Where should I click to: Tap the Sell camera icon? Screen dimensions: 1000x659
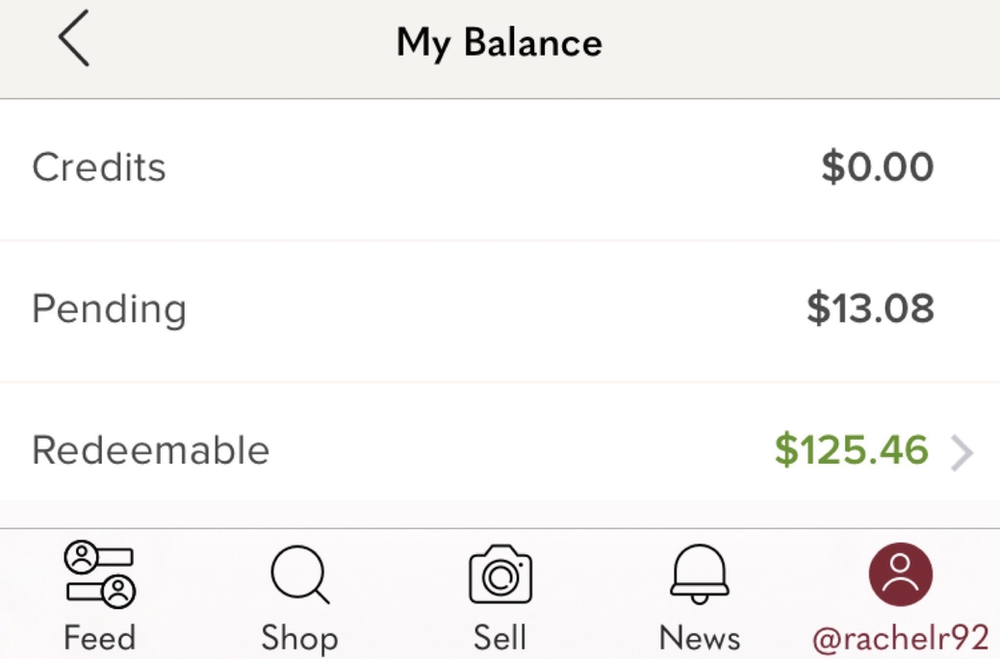[x=500, y=574]
